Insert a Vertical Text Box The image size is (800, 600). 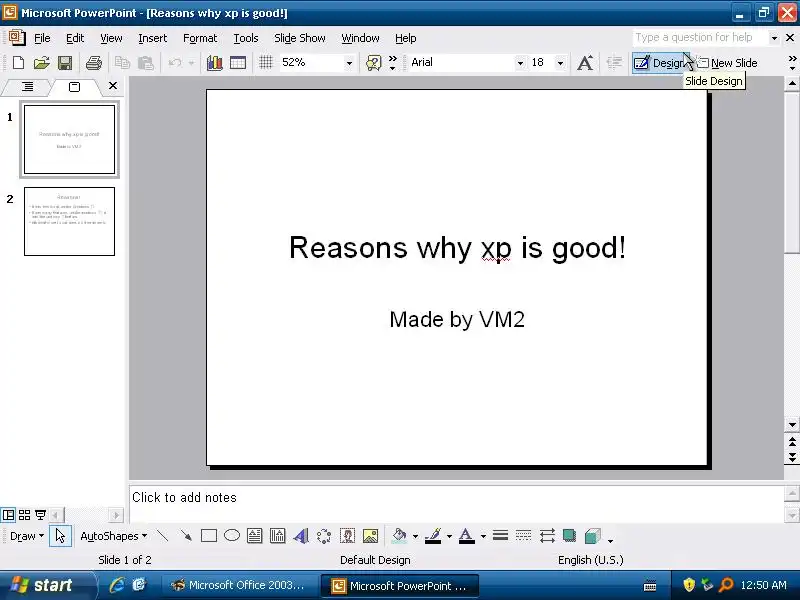click(x=278, y=536)
